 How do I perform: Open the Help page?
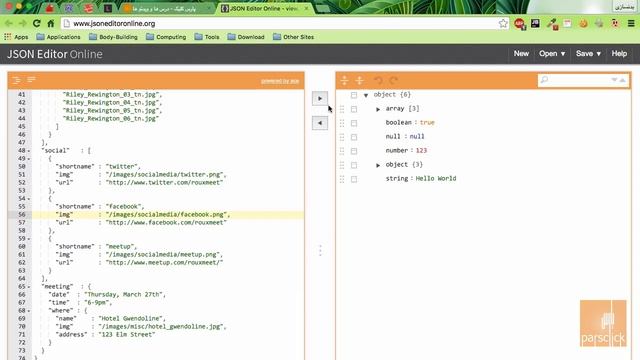[619, 53]
